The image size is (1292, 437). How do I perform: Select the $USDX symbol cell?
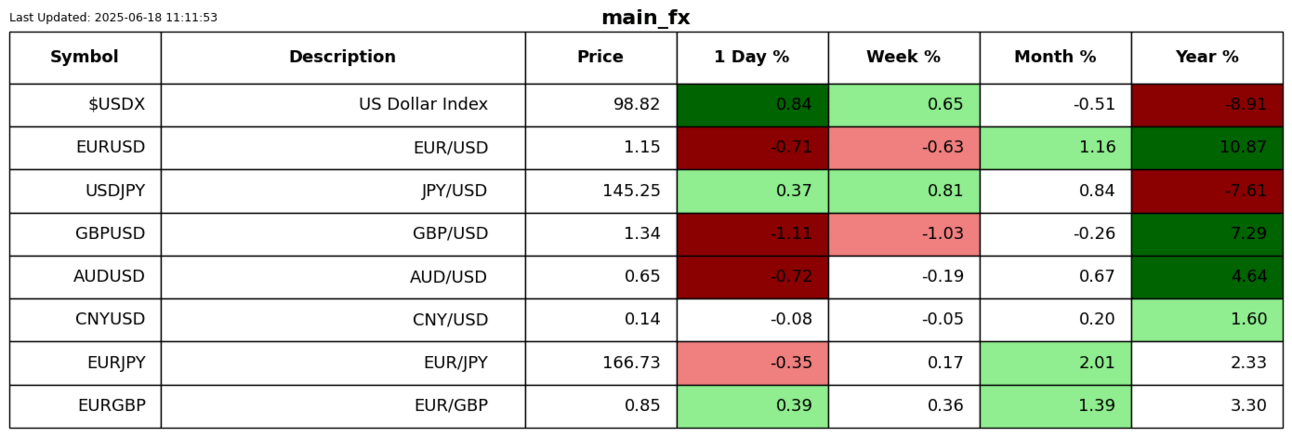pyautogui.click(x=85, y=105)
